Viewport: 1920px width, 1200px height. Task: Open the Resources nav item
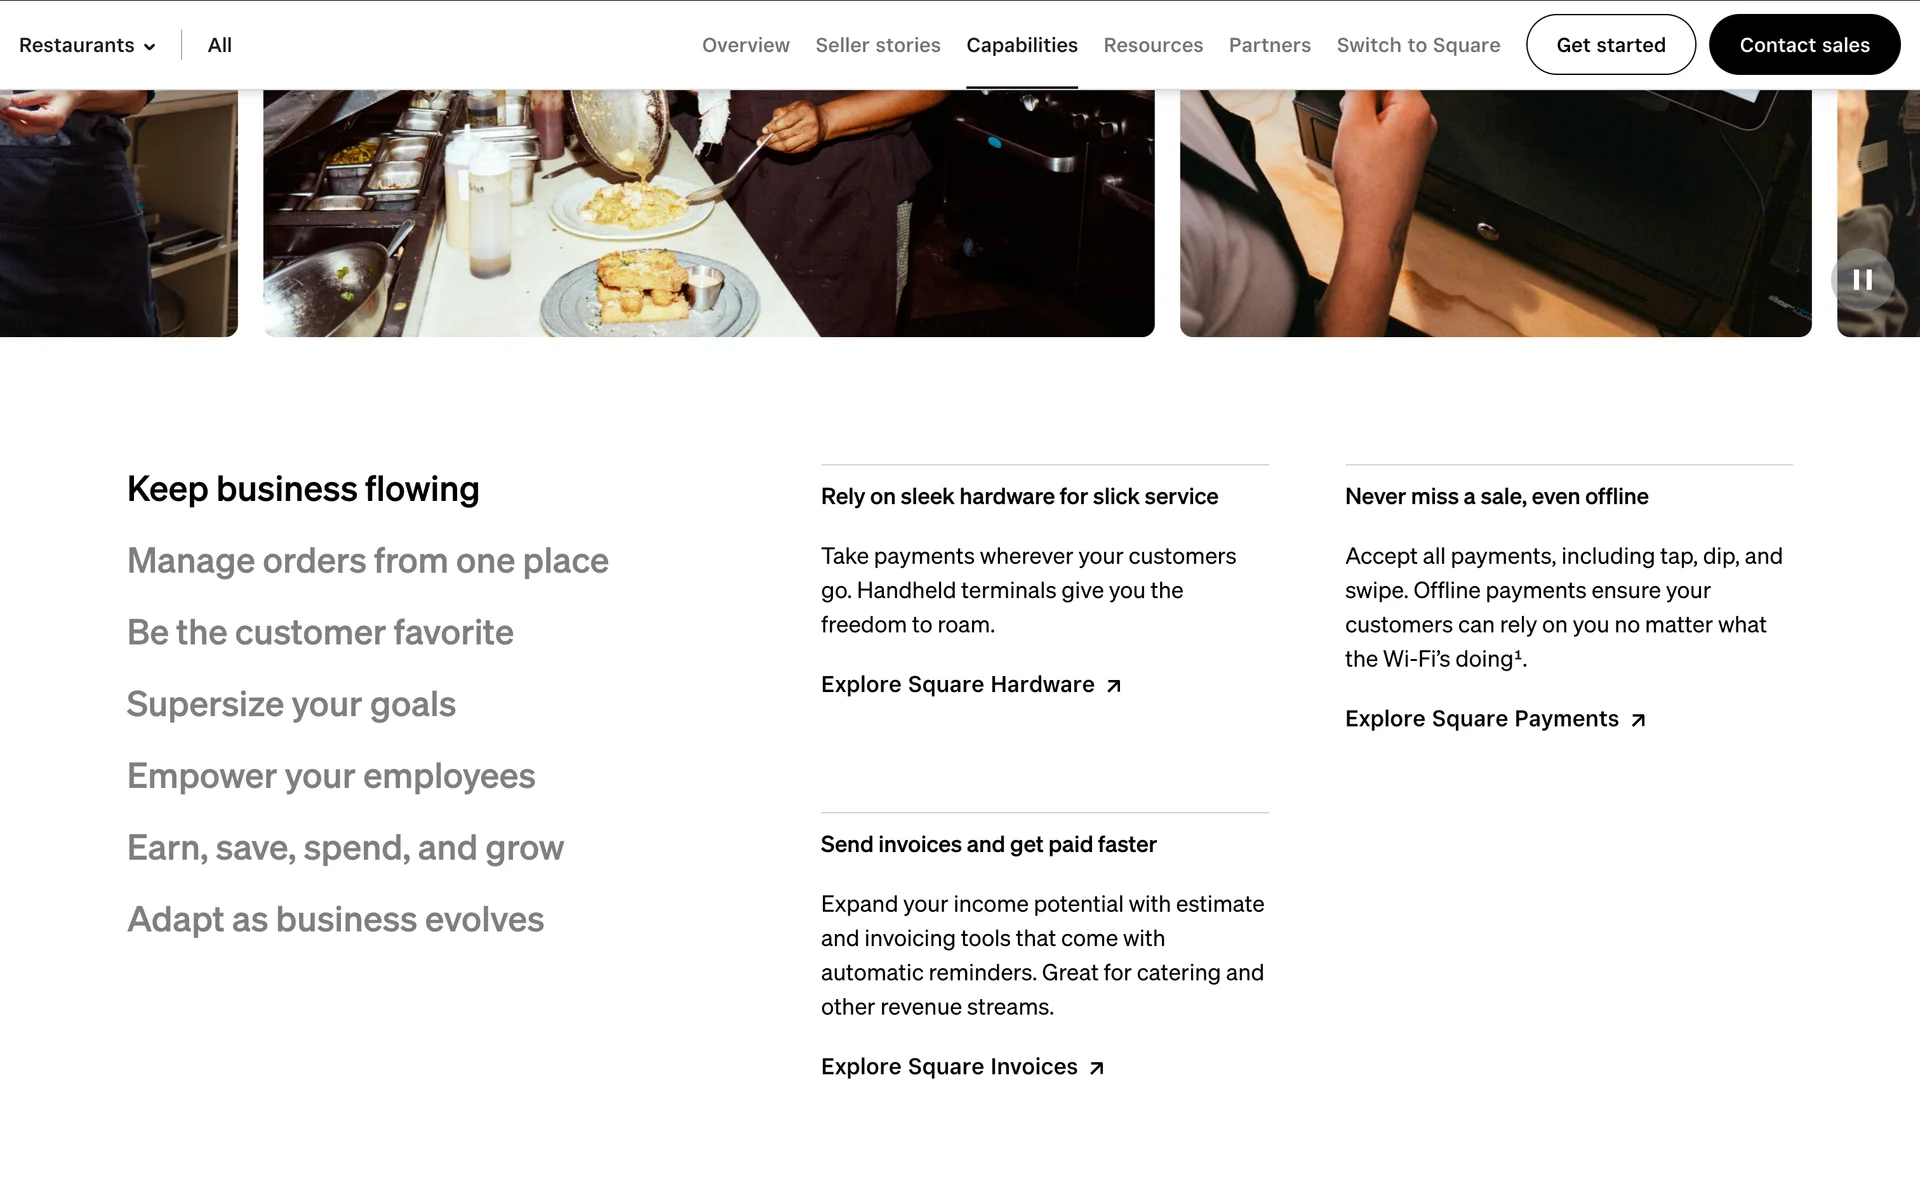(1153, 45)
